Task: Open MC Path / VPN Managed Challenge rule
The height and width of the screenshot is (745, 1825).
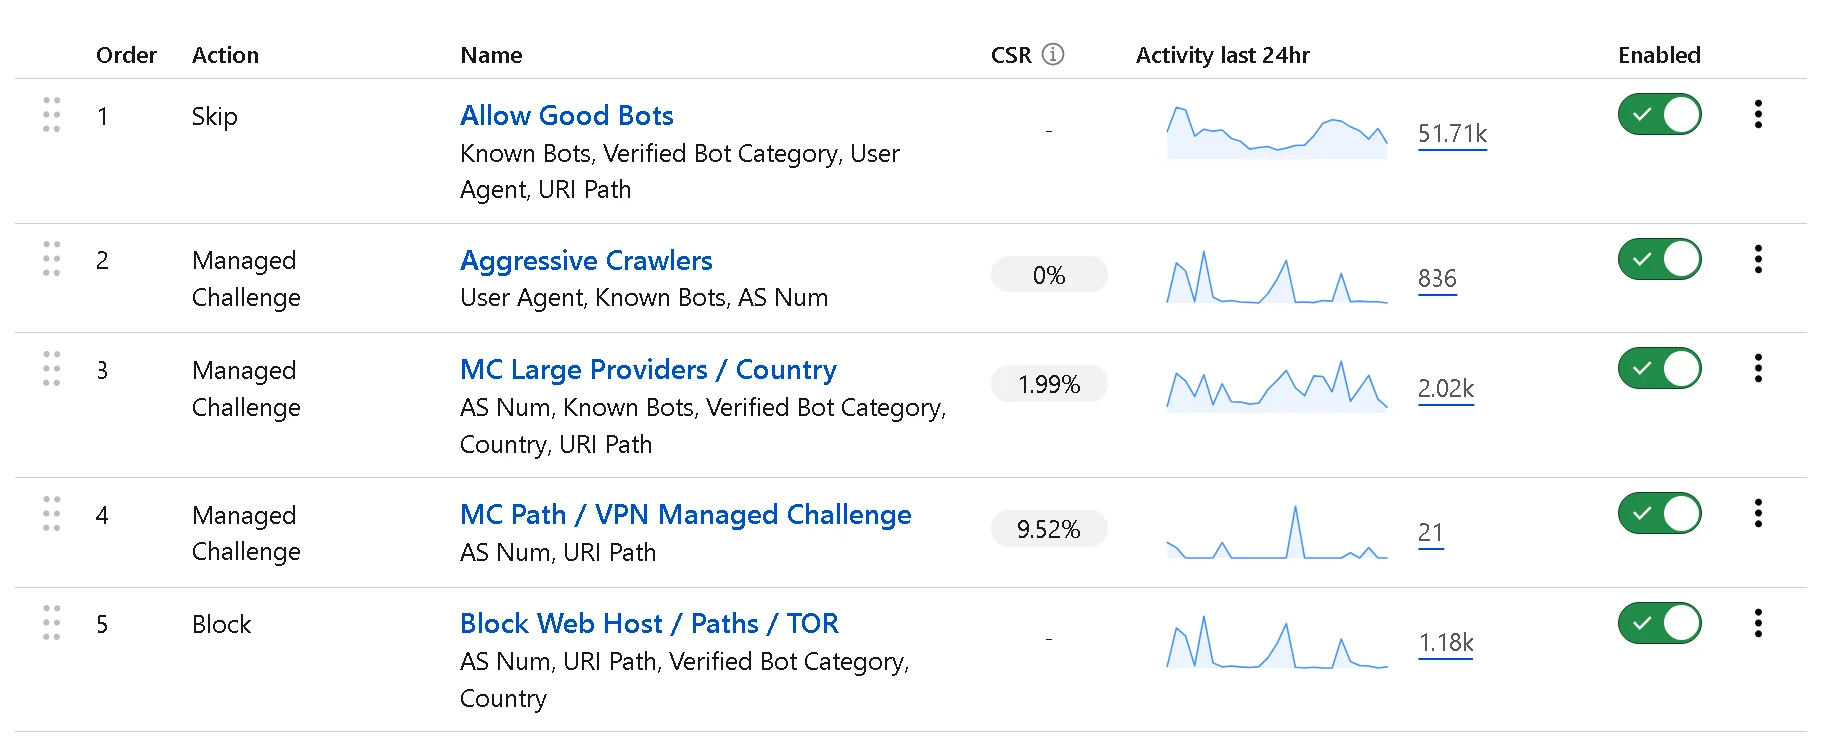Action: 685,515
